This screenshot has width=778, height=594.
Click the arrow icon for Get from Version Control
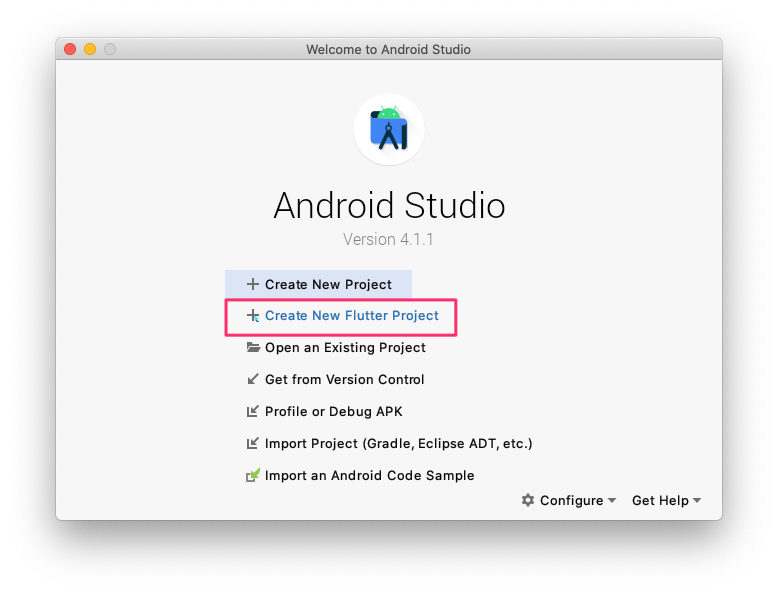click(253, 379)
